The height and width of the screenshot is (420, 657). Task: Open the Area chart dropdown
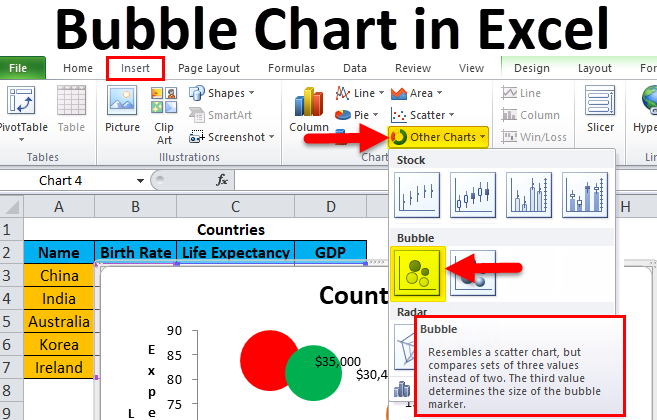[x=416, y=93]
